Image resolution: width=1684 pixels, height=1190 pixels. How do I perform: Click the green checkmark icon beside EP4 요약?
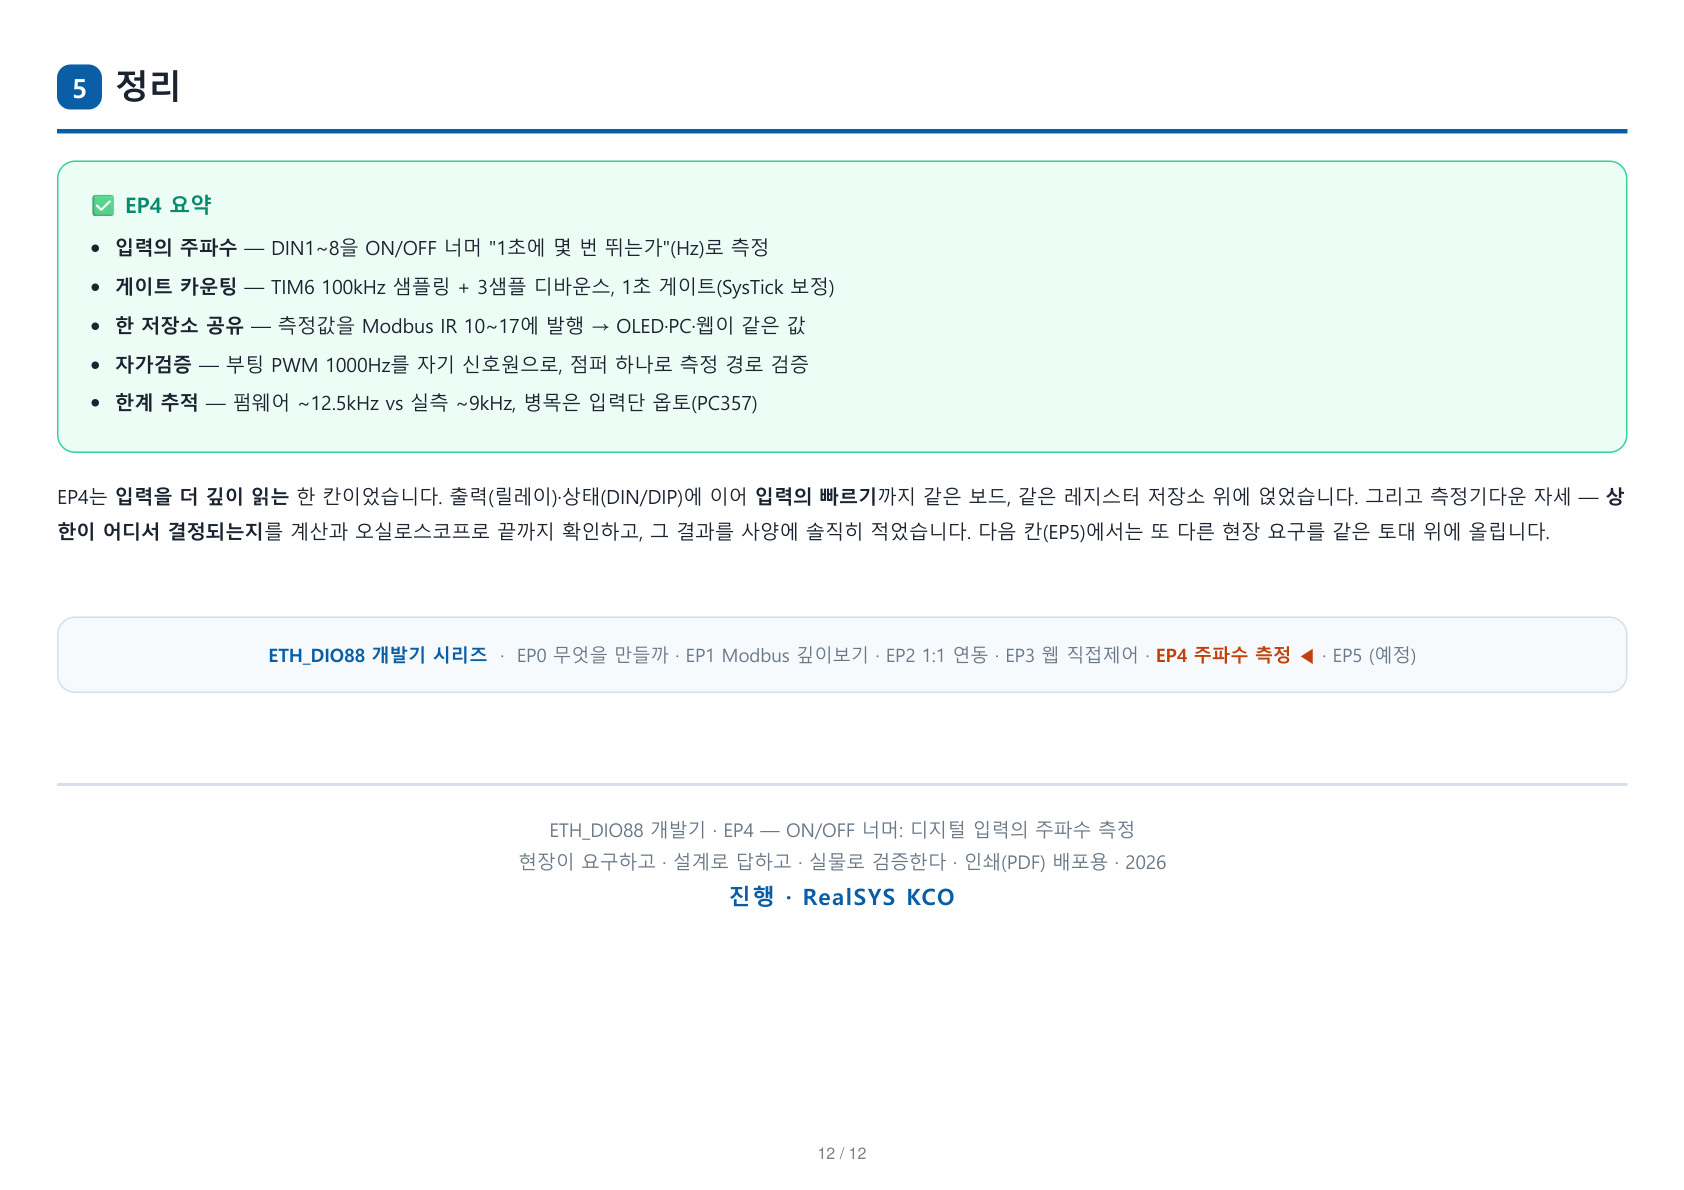[x=103, y=205]
